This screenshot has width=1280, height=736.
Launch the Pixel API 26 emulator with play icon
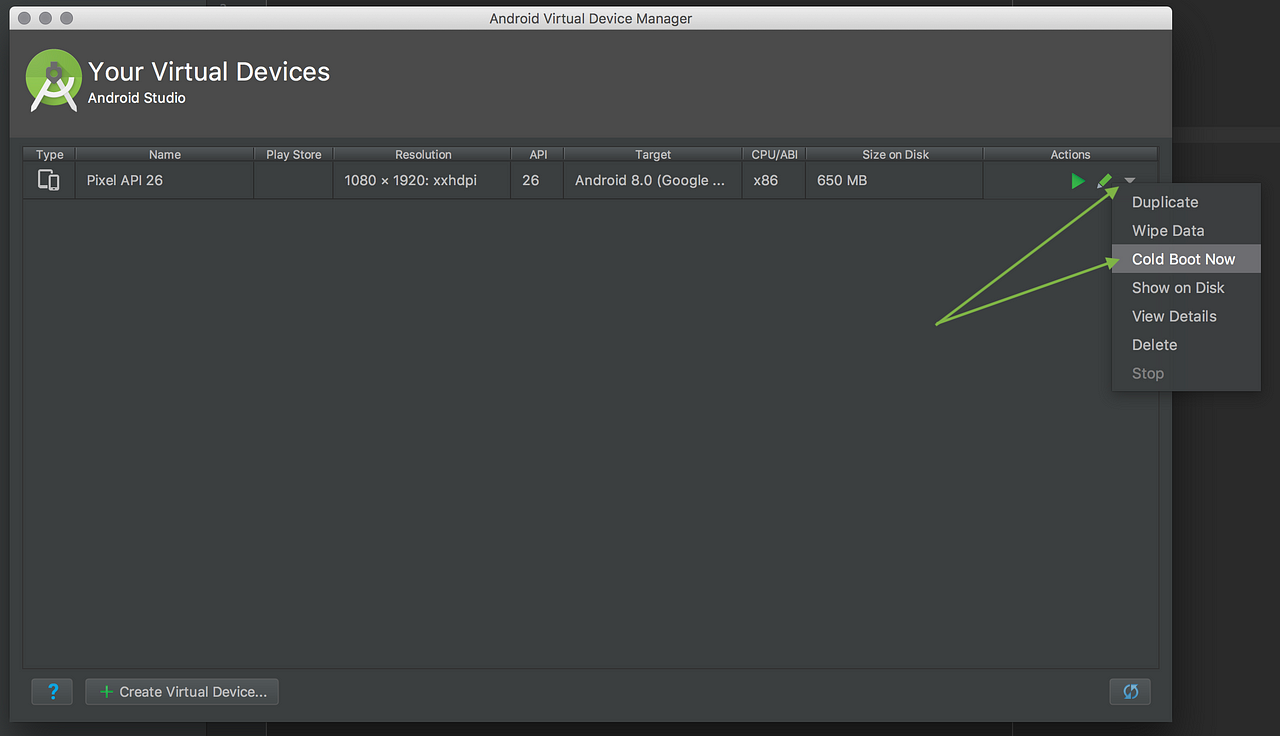tap(1077, 181)
